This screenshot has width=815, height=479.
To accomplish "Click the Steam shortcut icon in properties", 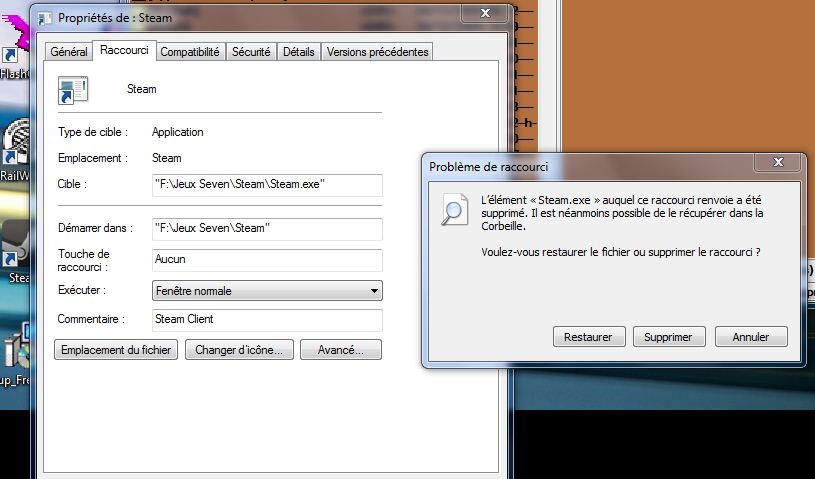I will click(x=73, y=90).
